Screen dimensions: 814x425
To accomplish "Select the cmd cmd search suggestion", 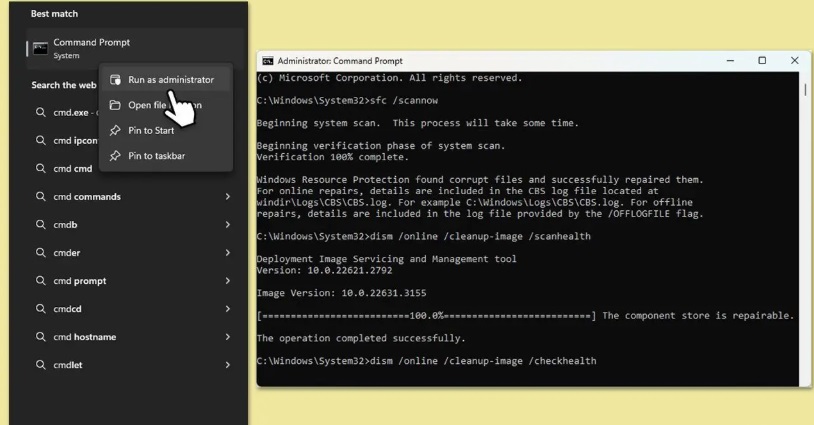I will pyautogui.click(x=72, y=169).
